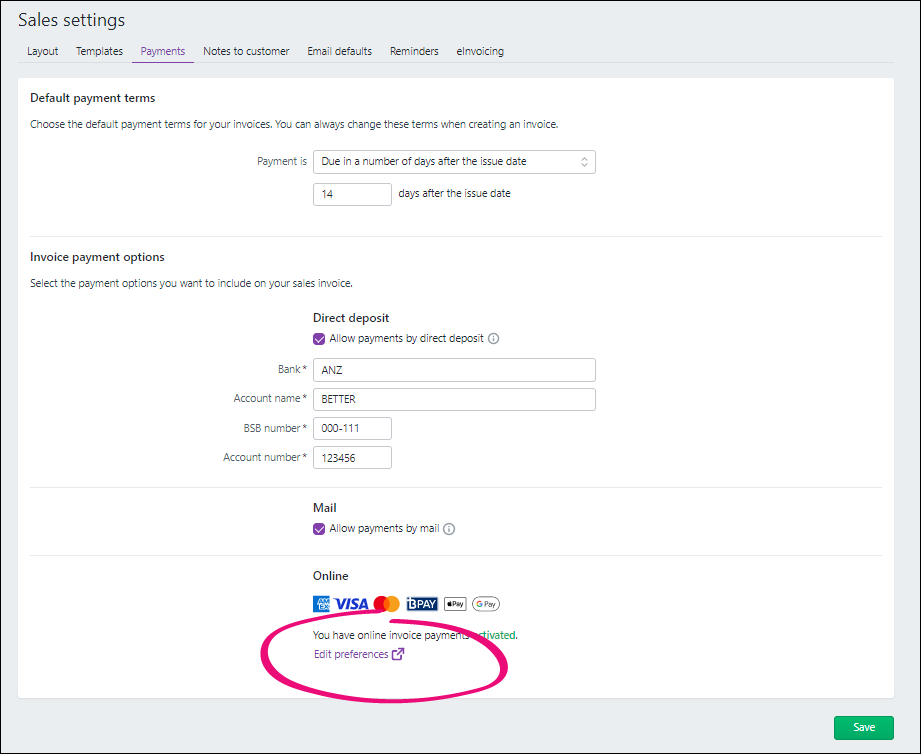921x754 pixels.
Task: Click info icon beside direct deposit option
Action: [x=493, y=339]
